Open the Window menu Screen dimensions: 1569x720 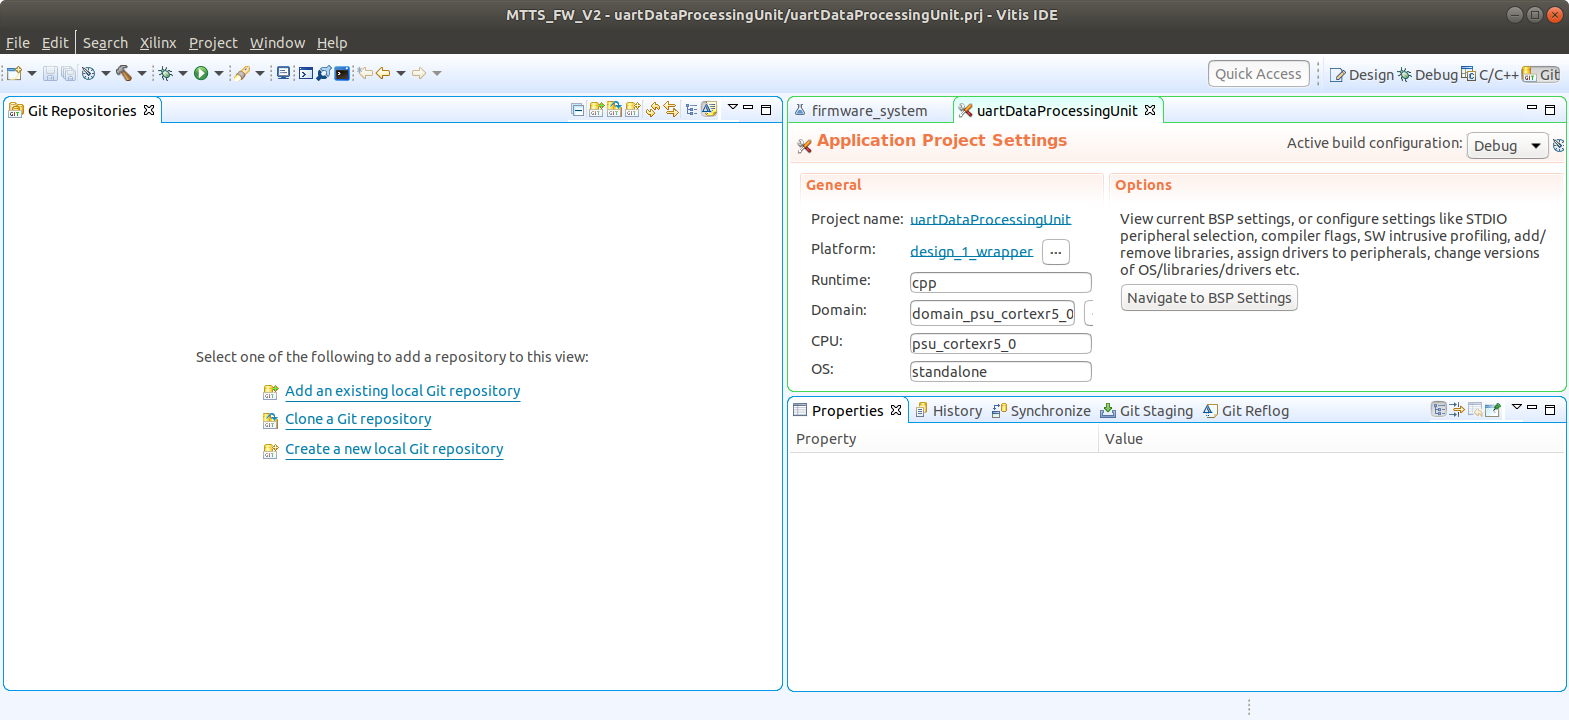[x=277, y=43]
